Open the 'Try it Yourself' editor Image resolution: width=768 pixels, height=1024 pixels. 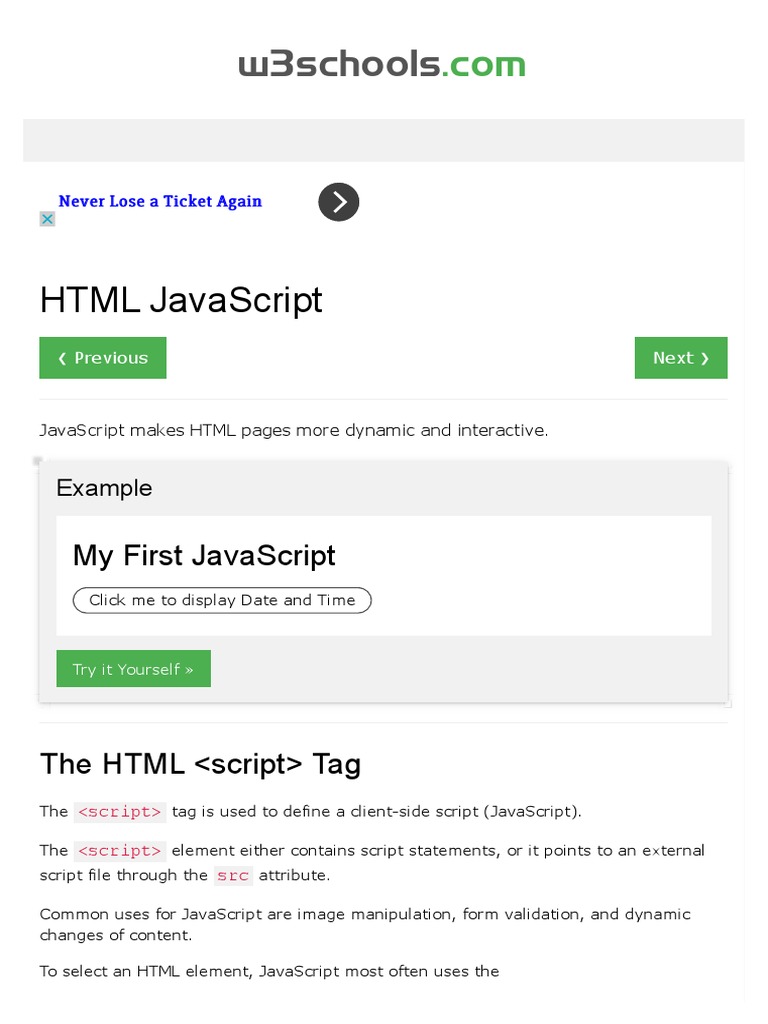click(x=133, y=669)
